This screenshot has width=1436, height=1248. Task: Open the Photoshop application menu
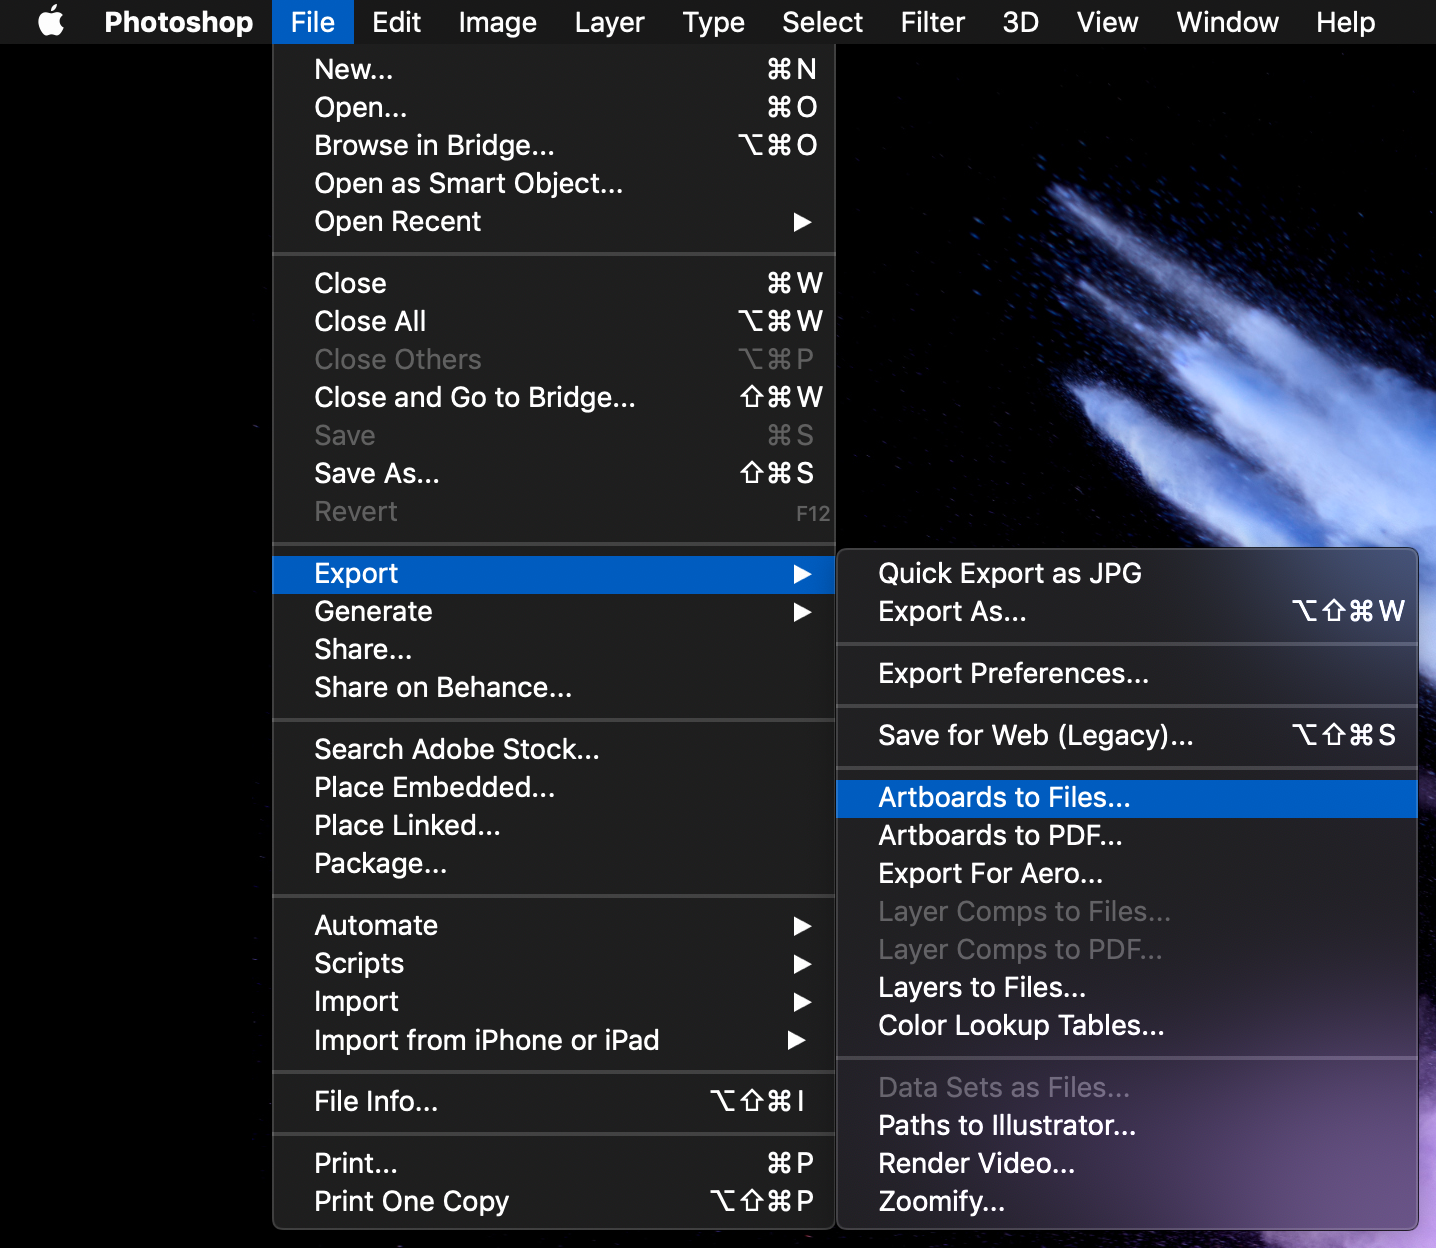[x=179, y=22]
